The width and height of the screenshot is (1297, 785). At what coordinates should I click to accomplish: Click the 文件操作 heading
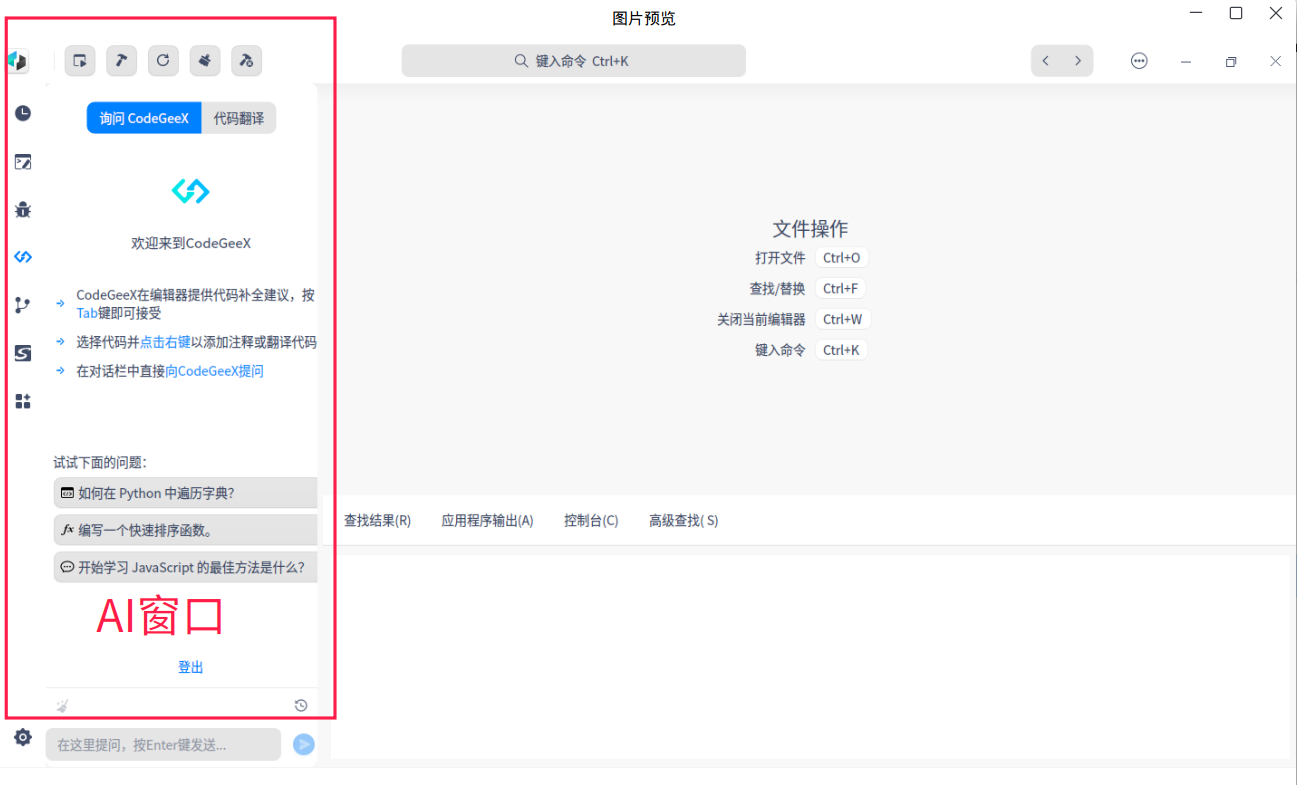point(810,228)
